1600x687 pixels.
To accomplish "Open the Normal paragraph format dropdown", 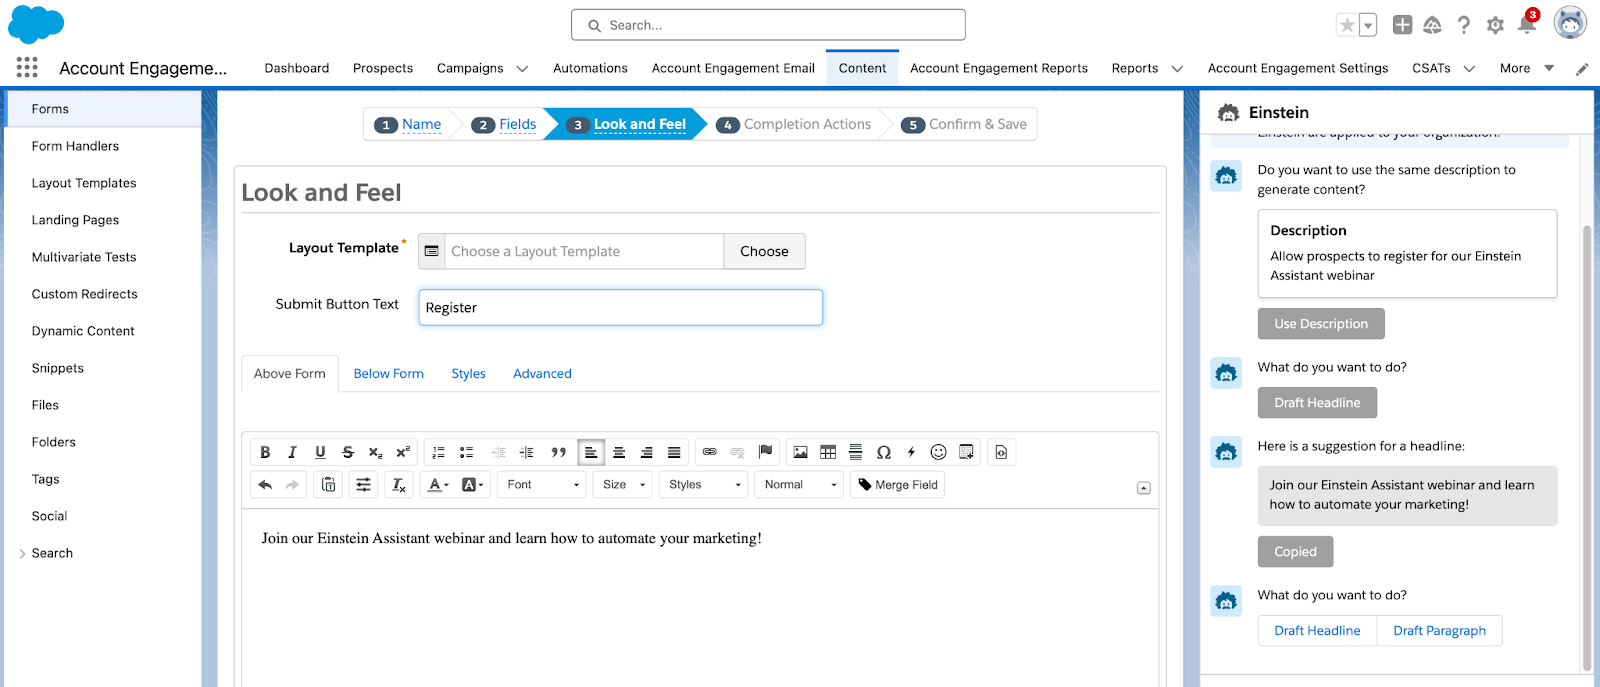I will (x=800, y=484).
